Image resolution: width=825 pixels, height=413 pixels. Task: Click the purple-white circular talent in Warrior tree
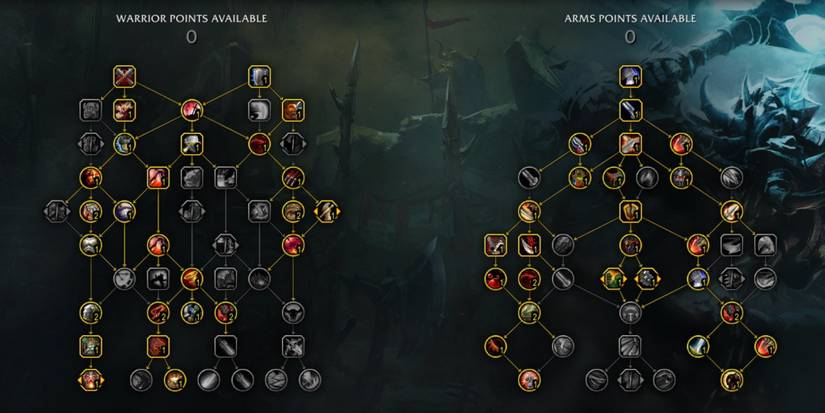pyautogui.click(x=124, y=211)
